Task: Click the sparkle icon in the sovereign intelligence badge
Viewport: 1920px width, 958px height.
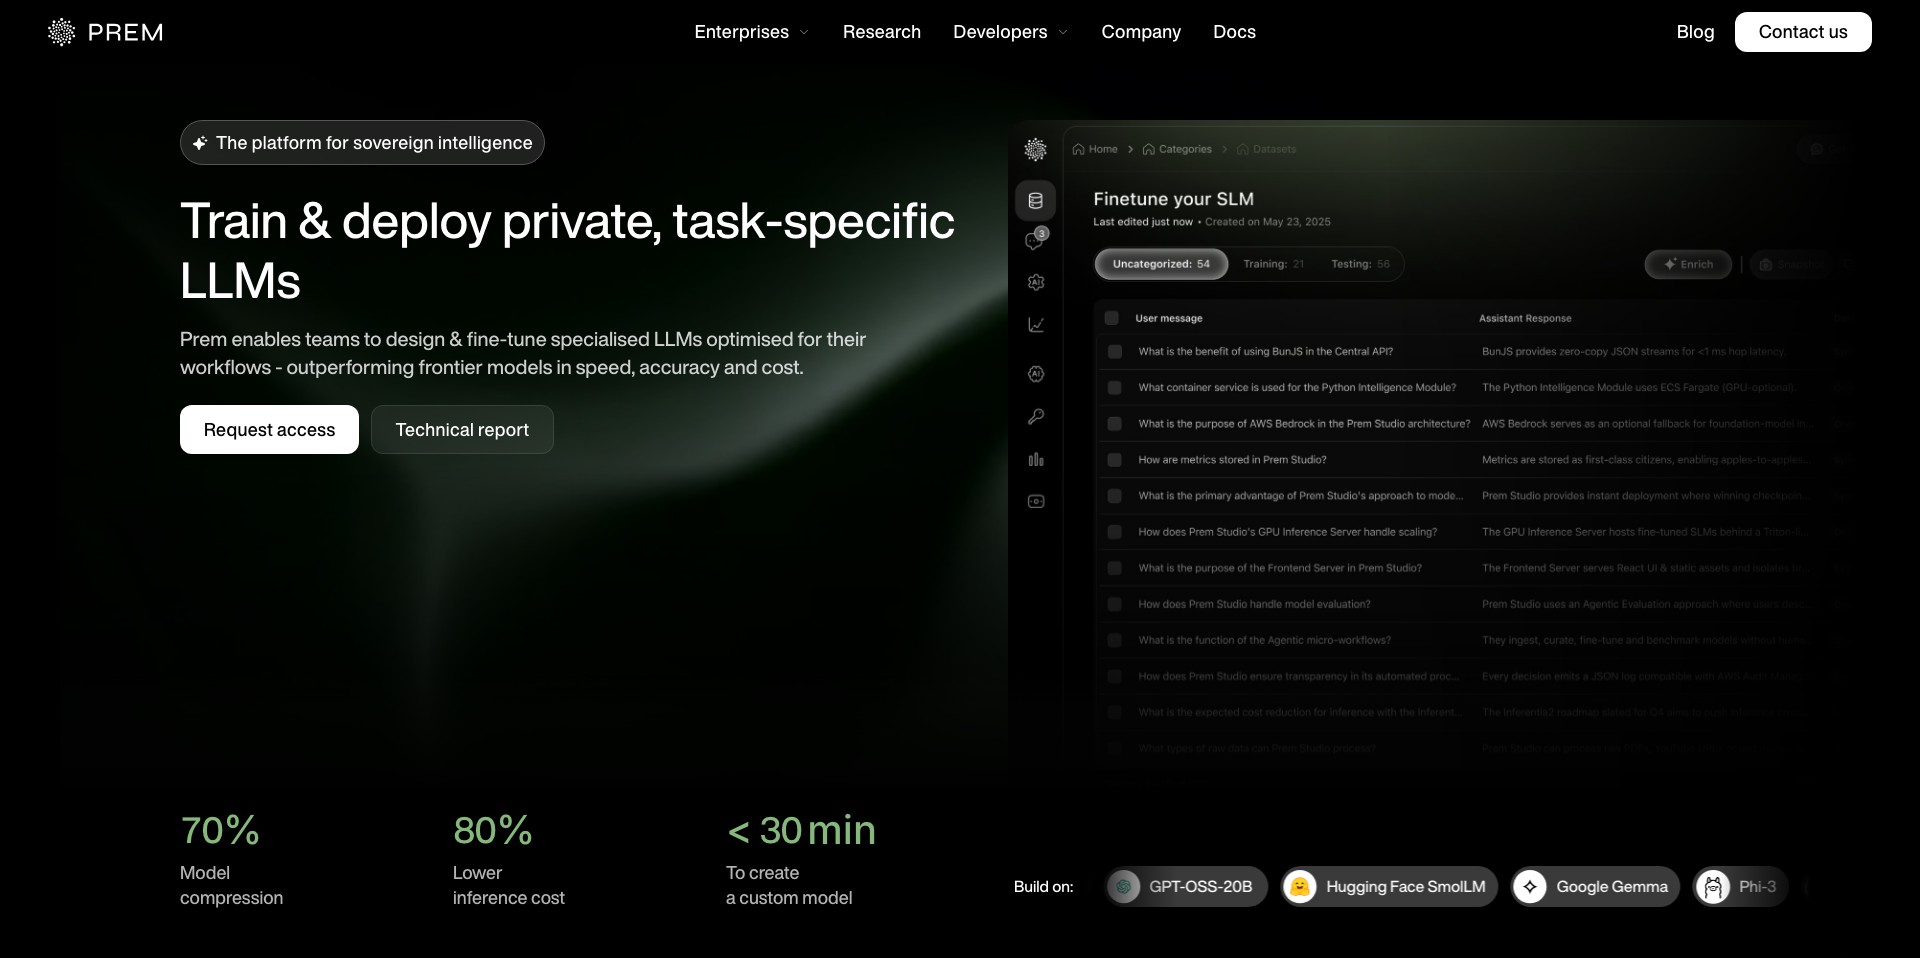Action: click(200, 143)
